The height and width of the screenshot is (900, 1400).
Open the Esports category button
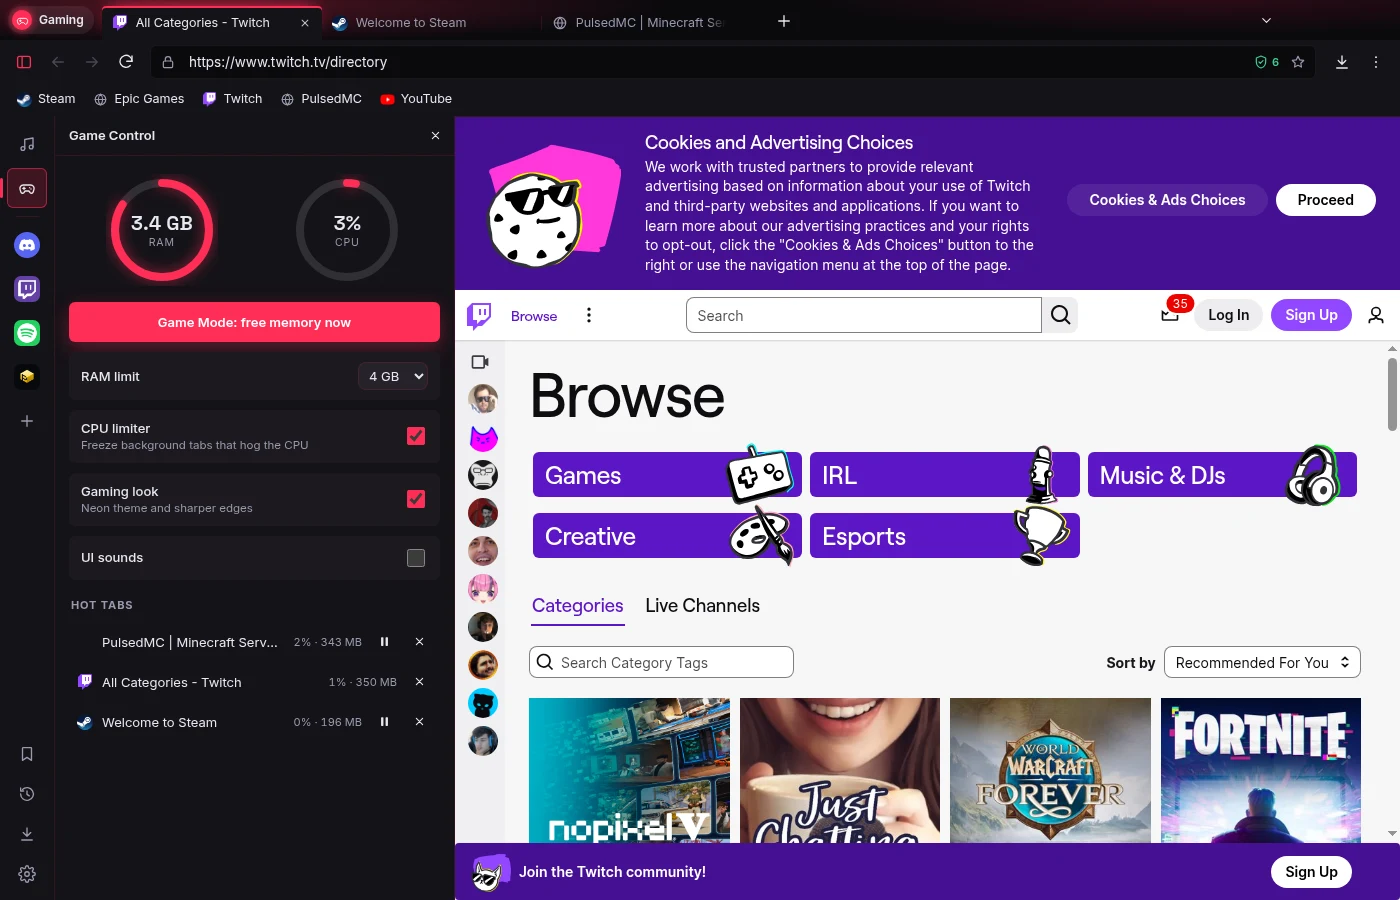pos(945,536)
